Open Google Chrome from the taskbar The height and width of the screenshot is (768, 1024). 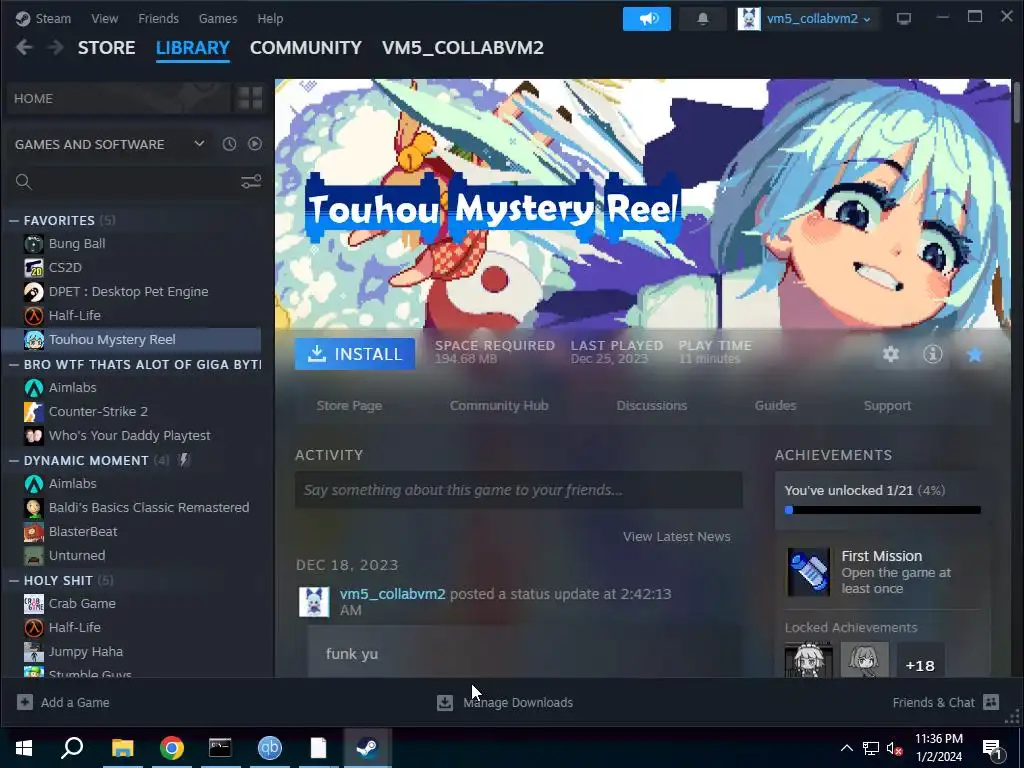click(172, 748)
